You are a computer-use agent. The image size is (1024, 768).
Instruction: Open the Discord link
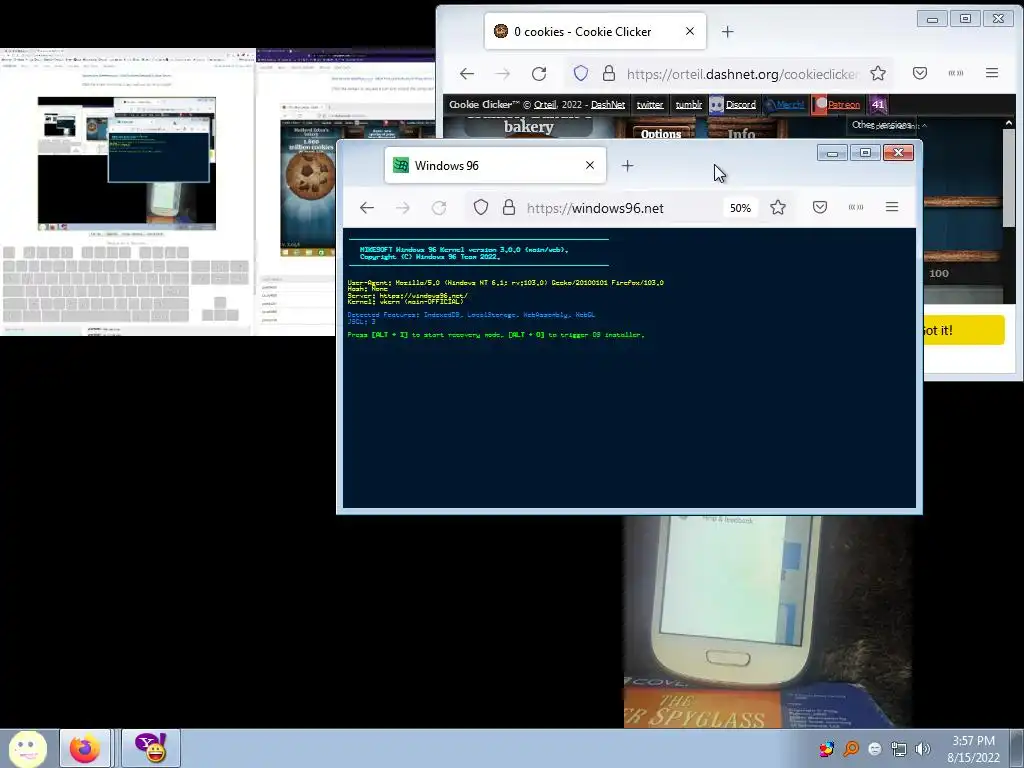pyautogui.click(x=733, y=104)
